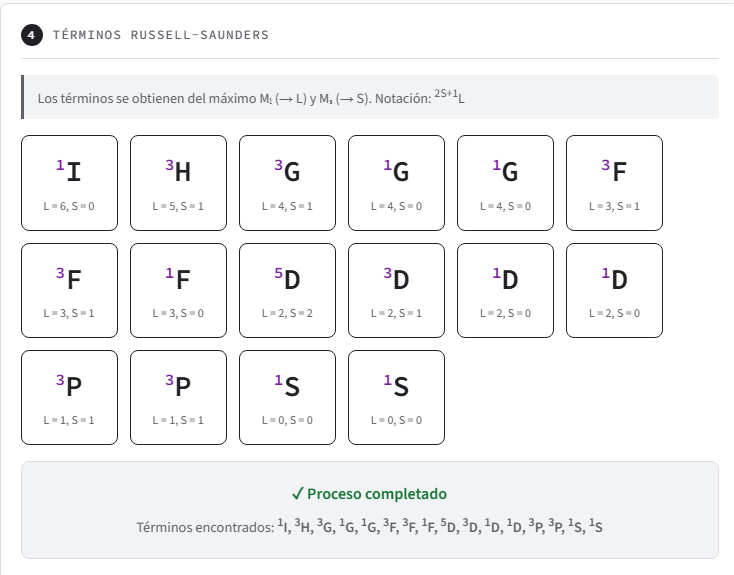Click the ³D term card
The height and width of the screenshot is (575, 734).
point(396,291)
